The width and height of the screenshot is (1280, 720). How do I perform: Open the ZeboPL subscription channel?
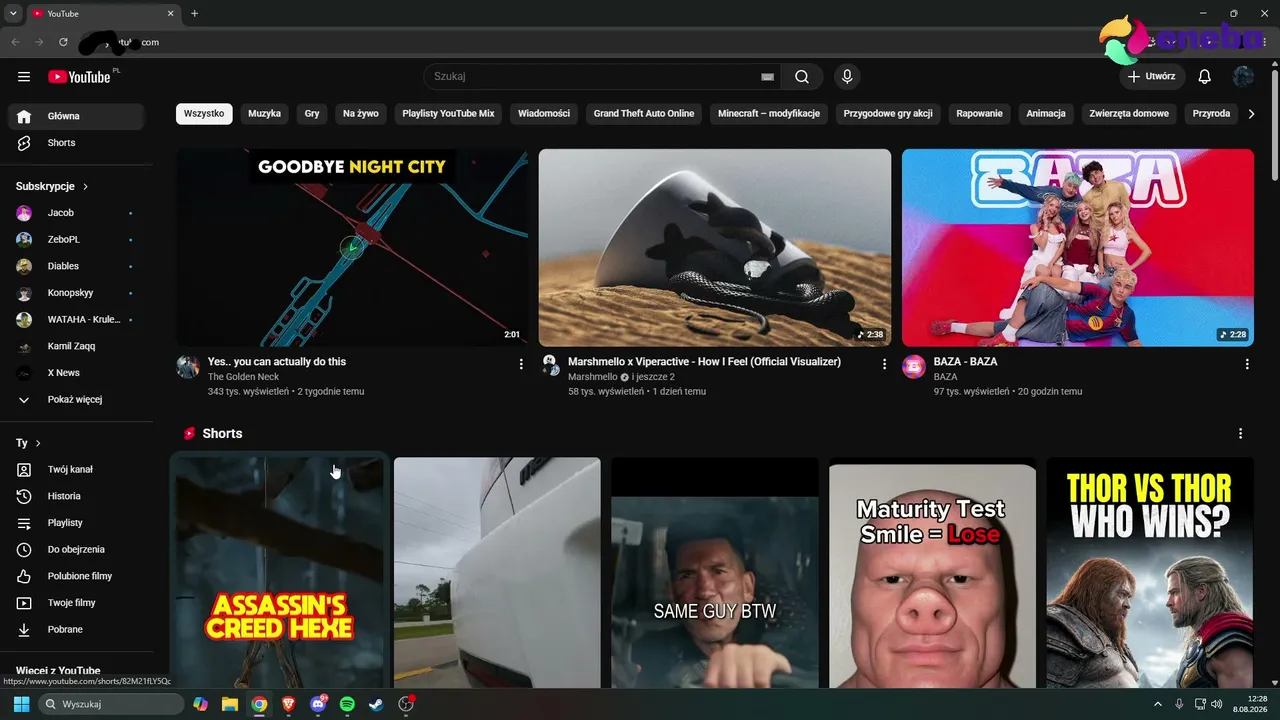[76, 240]
